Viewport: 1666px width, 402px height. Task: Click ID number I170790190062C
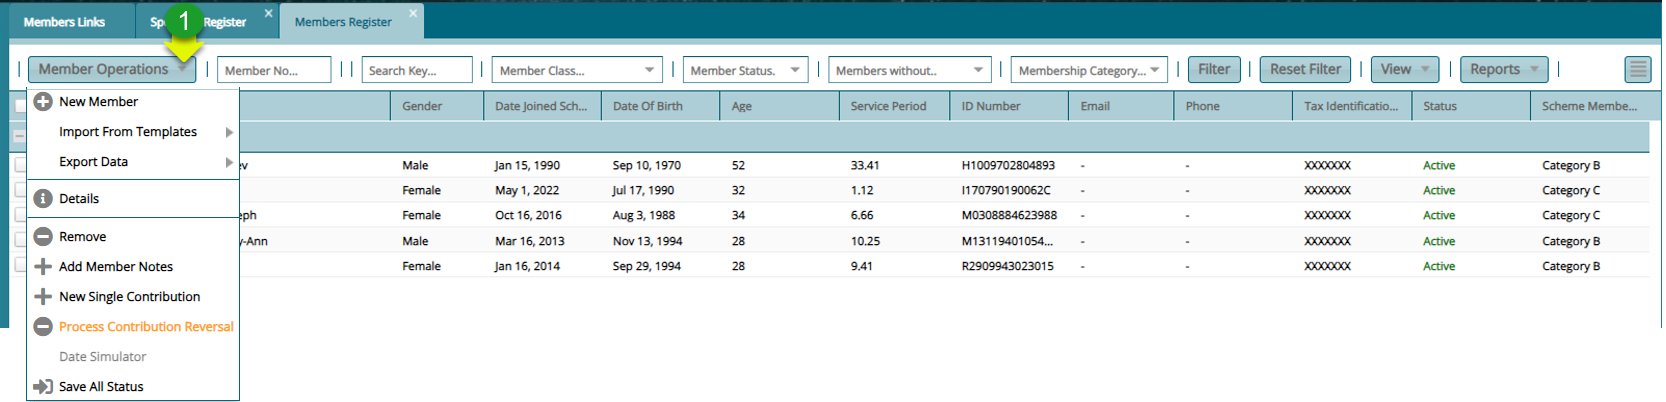tap(1006, 190)
